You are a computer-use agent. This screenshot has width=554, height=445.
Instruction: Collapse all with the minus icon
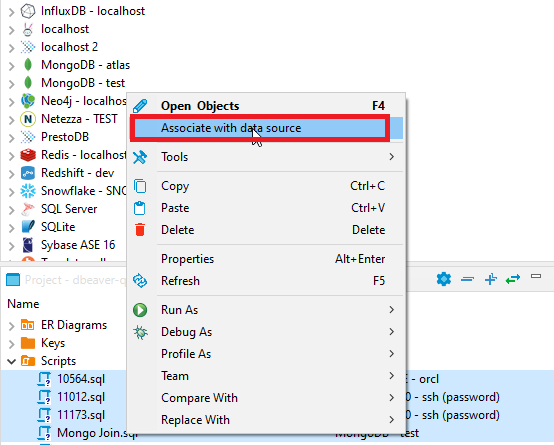coord(467,279)
